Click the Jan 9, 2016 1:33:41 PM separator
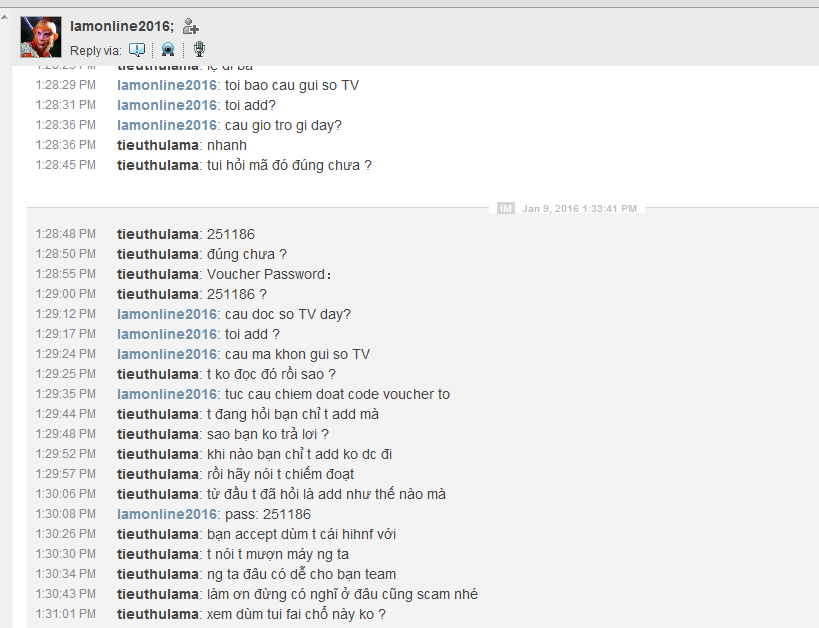This screenshot has height=628, width=819. pos(579,208)
